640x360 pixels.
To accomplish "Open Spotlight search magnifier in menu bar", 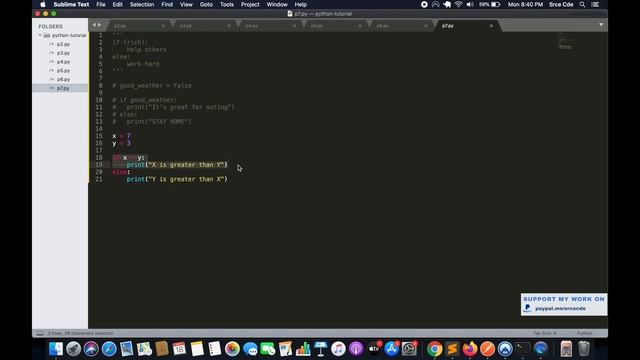I will pos(582,4).
